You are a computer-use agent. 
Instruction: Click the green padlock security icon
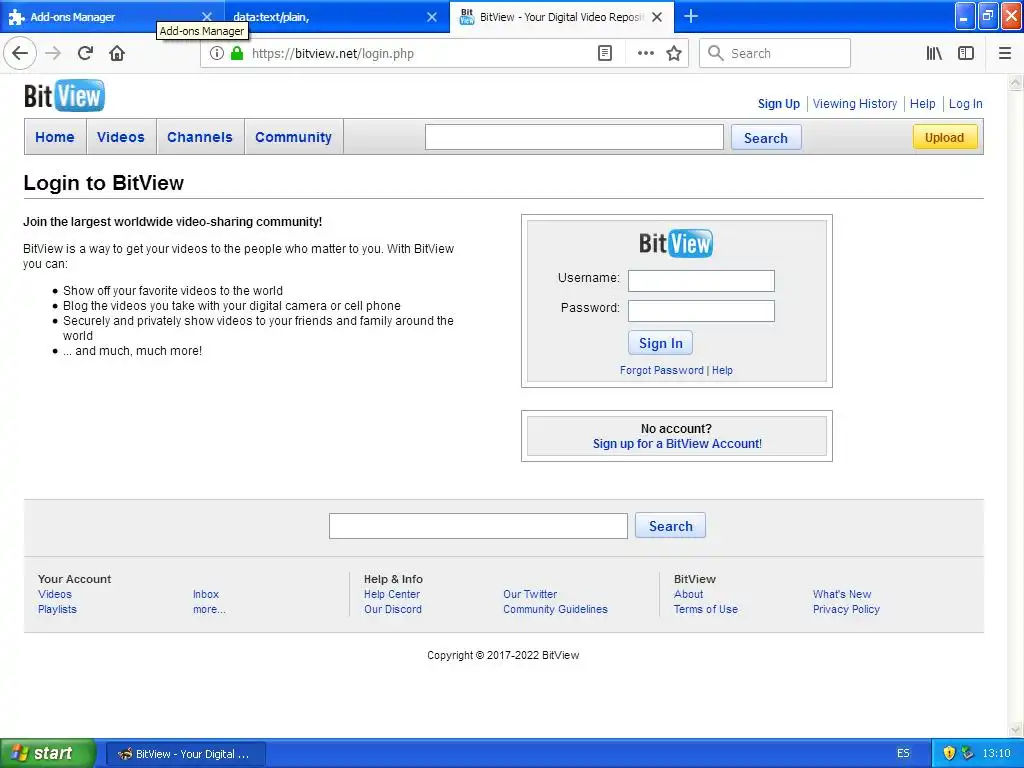(237, 54)
